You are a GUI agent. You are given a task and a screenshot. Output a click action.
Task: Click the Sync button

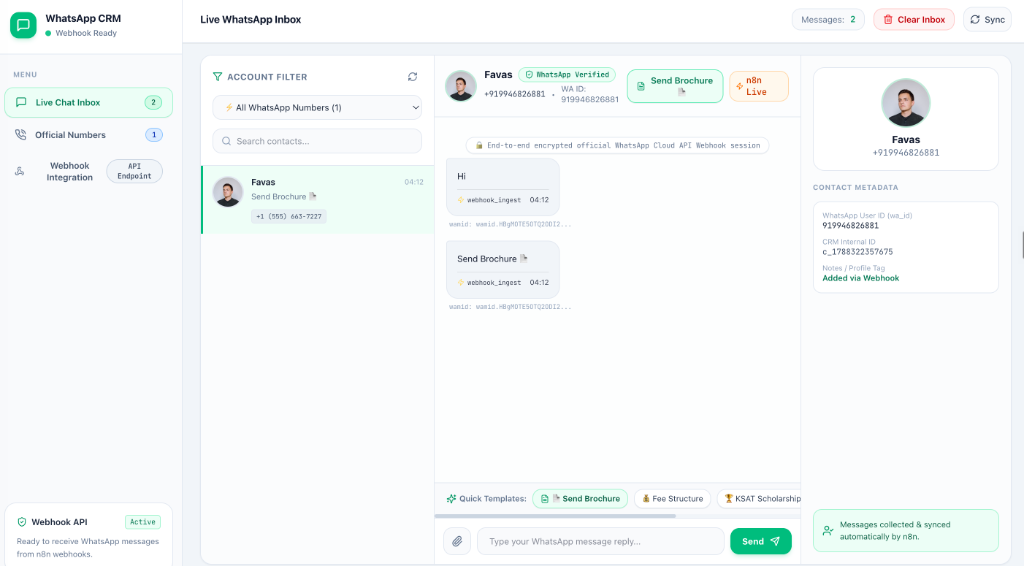pyautogui.click(x=987, y=20)
